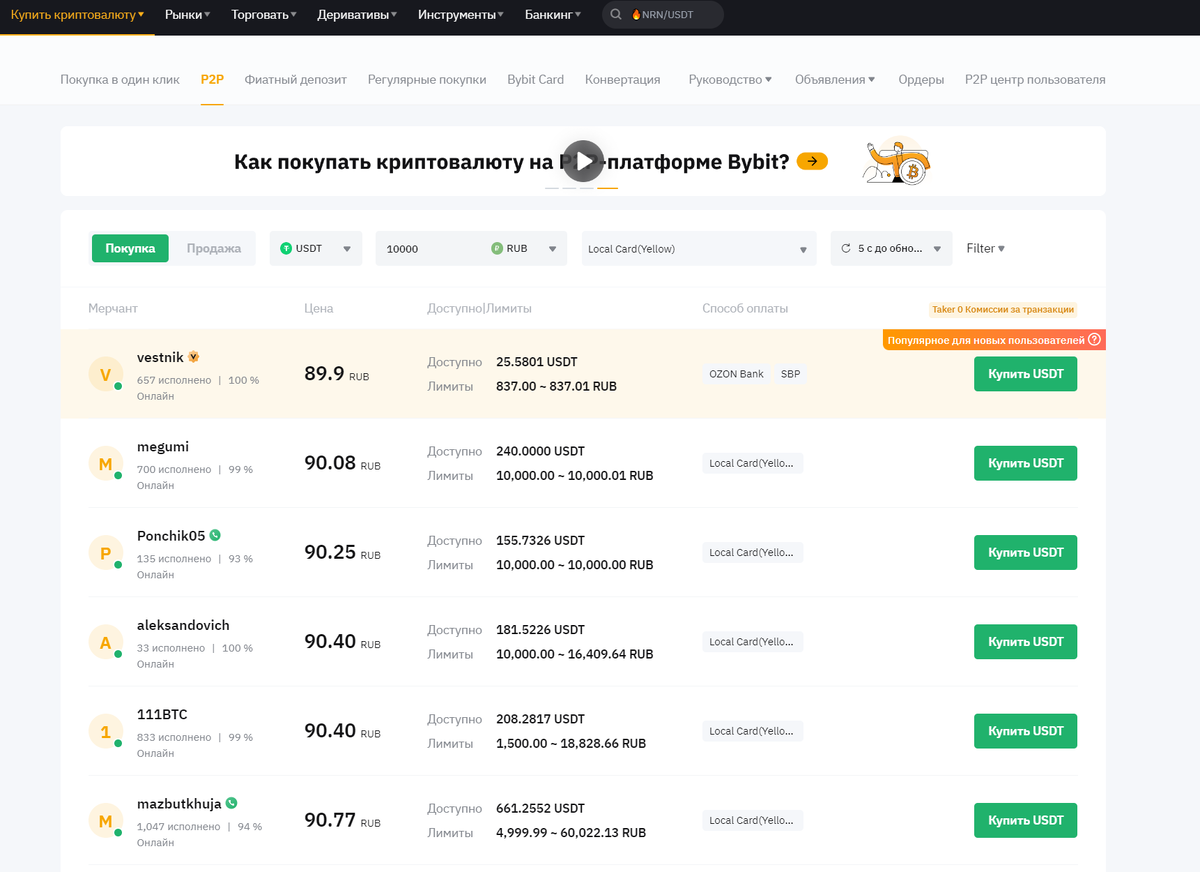Switch to the Фиатный депозит tab
This screenshot has height=872, width=1200.
tap(295, 78)
